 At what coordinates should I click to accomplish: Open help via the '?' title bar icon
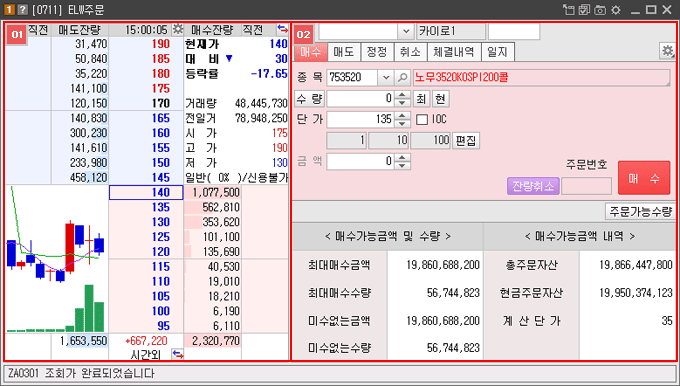pos(23,10)
